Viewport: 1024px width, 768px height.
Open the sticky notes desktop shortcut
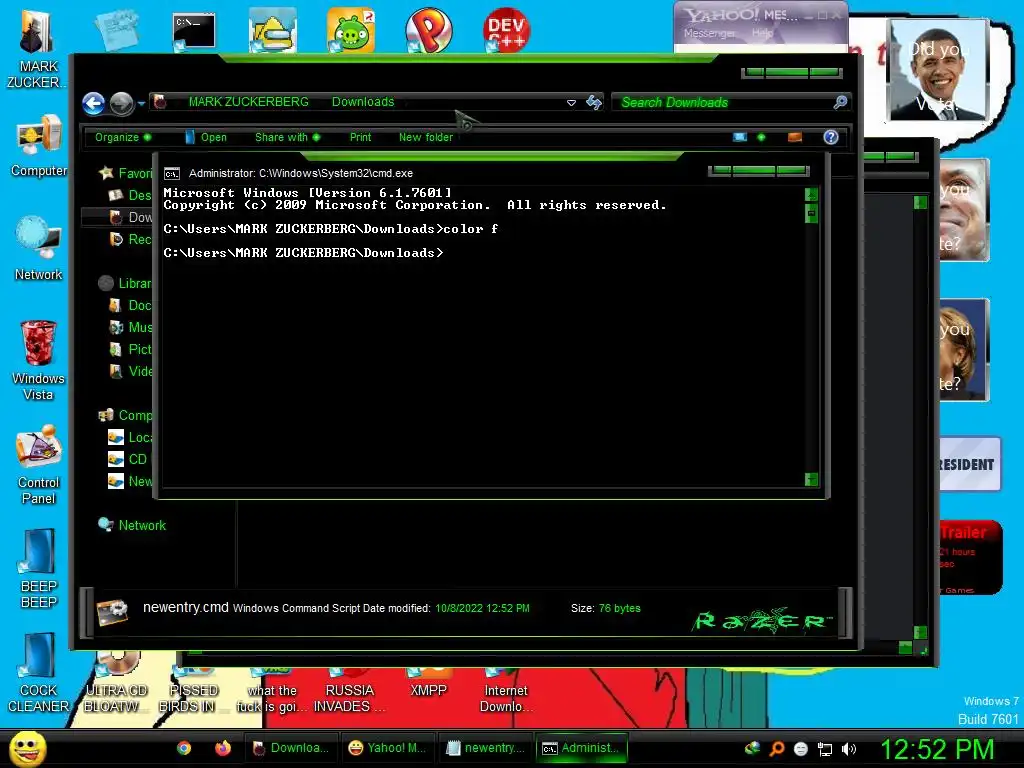point(116,30)
